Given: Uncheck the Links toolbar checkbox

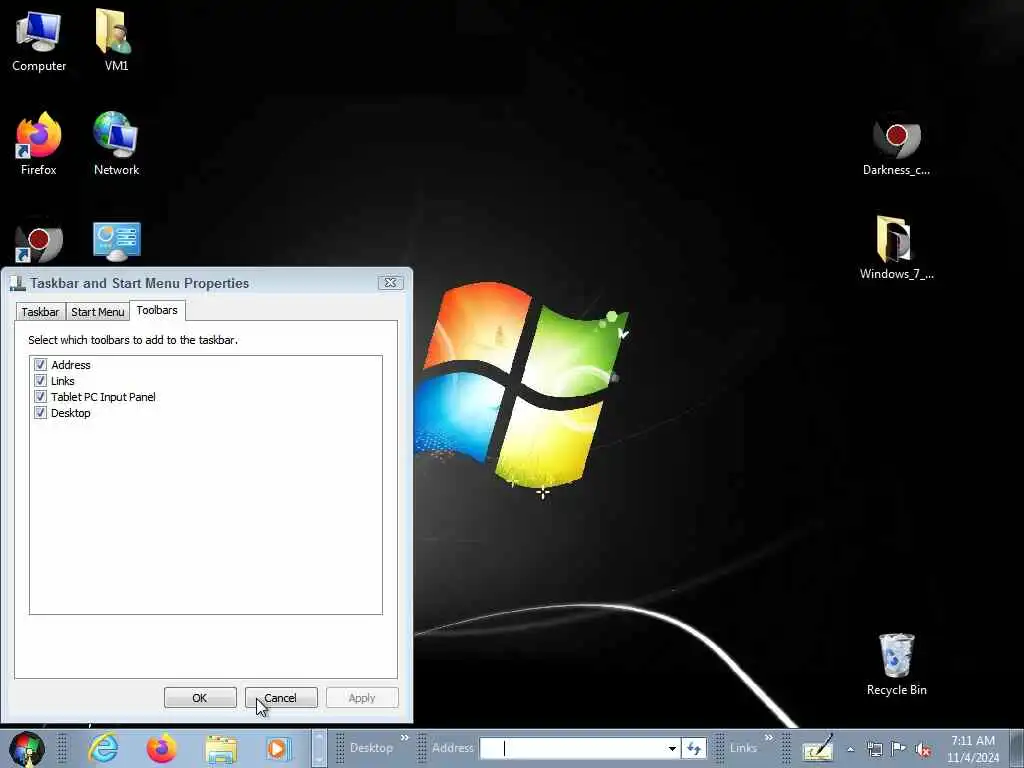Looking at the screenshot, I should 40,380.
